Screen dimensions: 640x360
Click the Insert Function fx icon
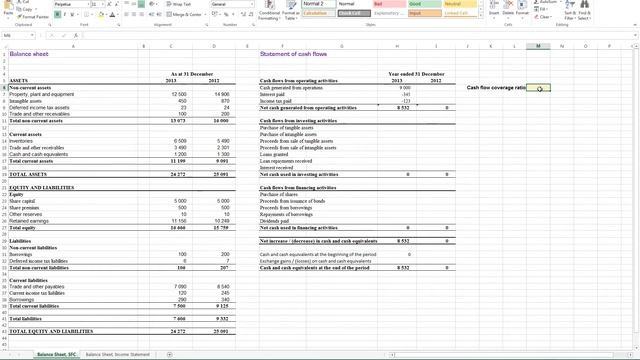tap(76, 36)
